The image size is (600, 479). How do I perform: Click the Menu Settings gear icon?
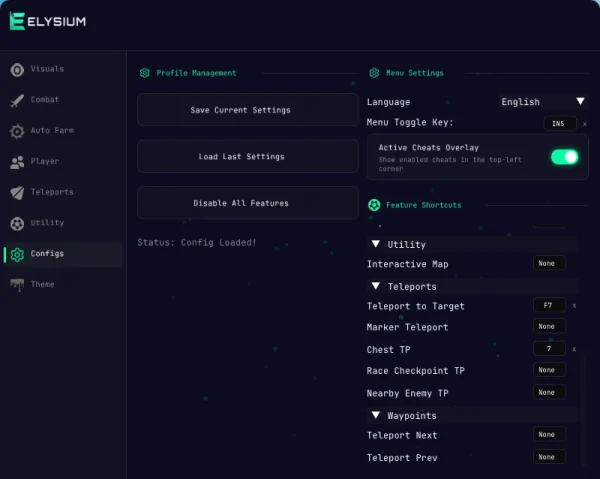(374, 73)
